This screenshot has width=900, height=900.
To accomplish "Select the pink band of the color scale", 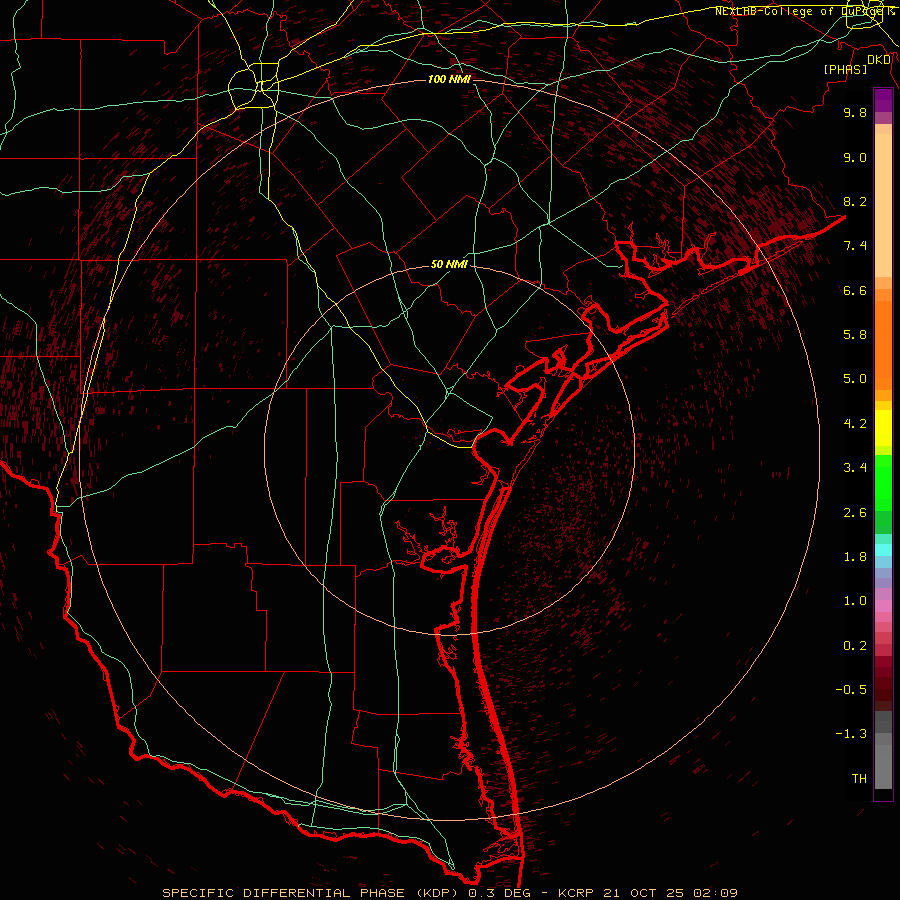I will coord(883,606).
